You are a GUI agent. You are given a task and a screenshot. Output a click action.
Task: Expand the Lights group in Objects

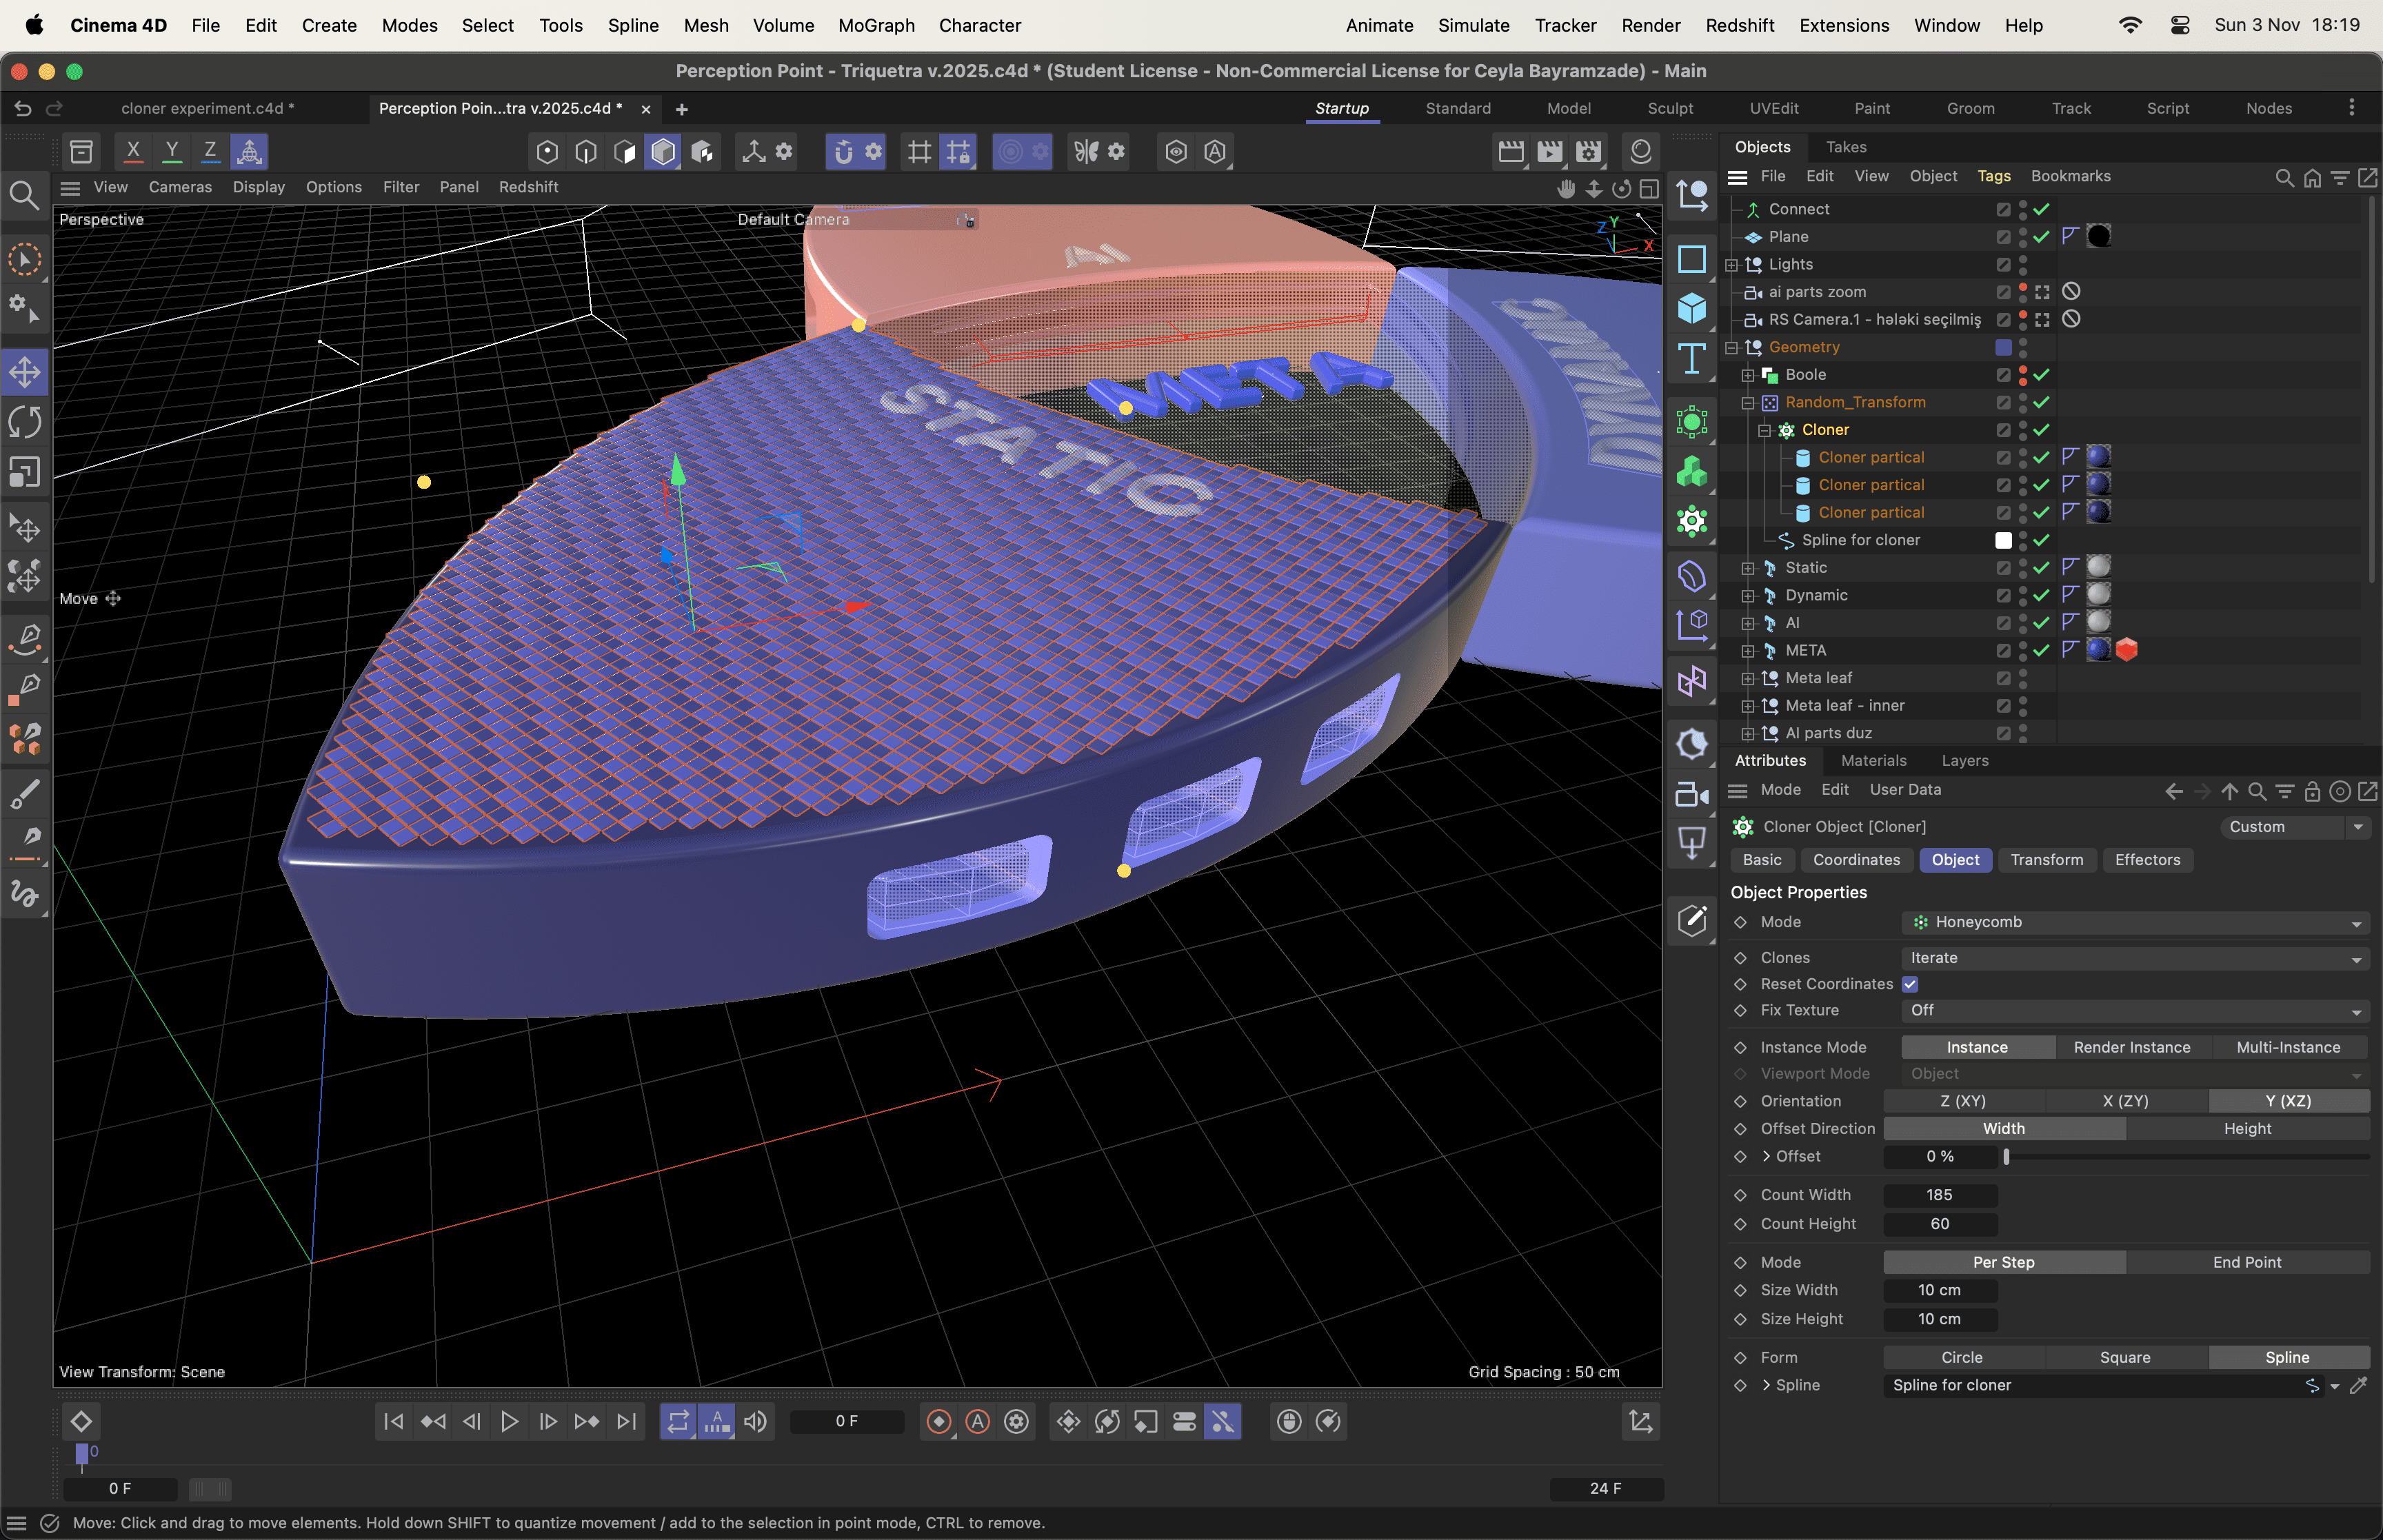[x=1731, y=264]
